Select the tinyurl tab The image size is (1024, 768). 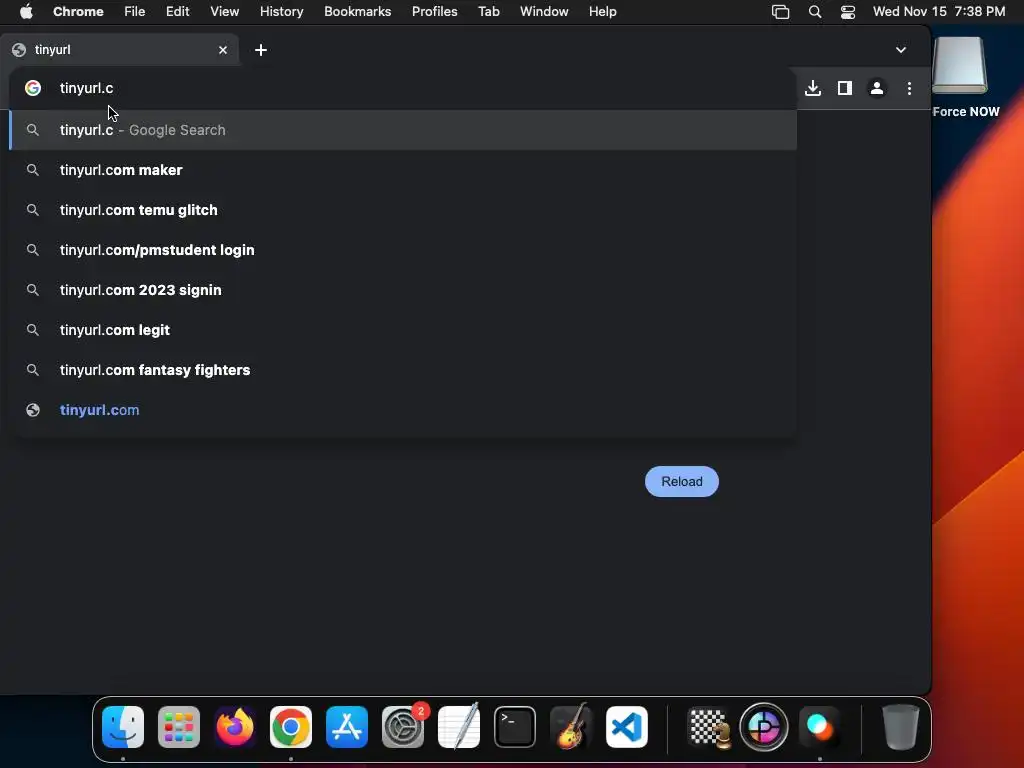tap(120, 50)
